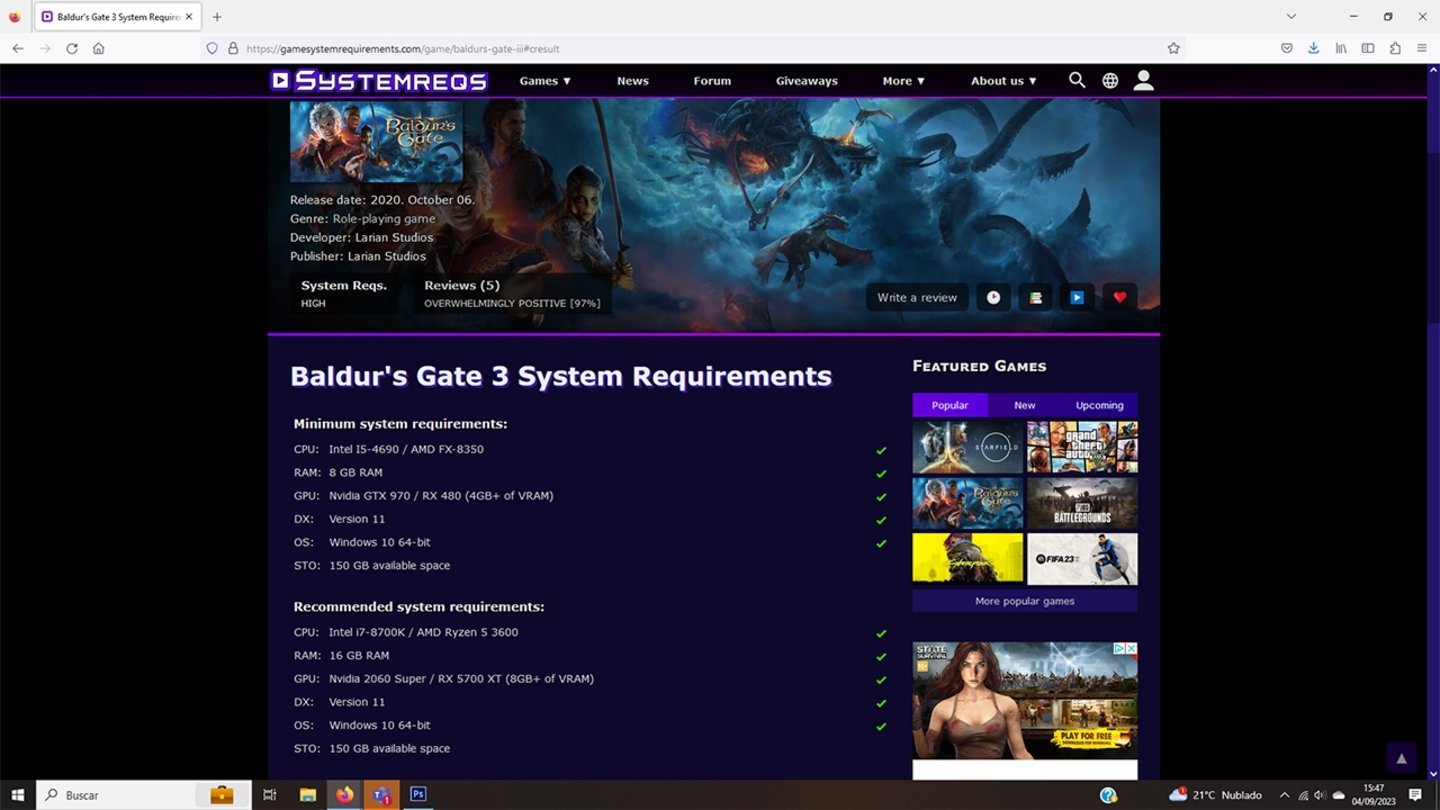Open a new browser tab

(x=217, y=16)
